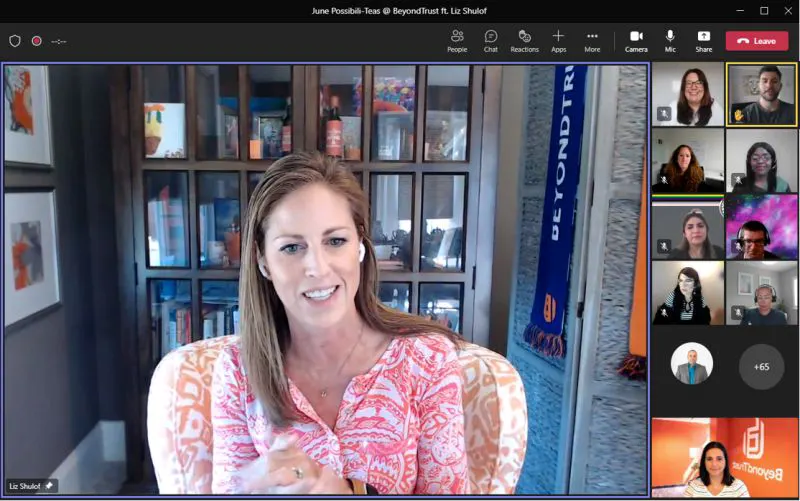The image size is (800, 501).
Task: Open the meeting Chat
Action: (491, 41)
